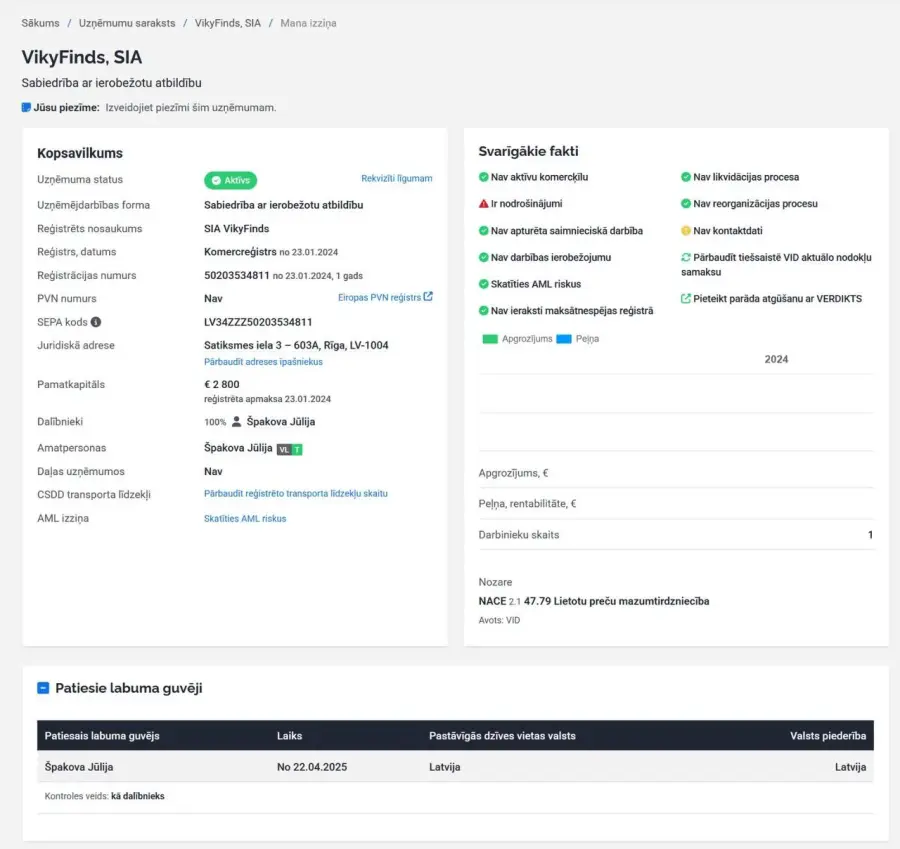Click the blue note icon beside Jūsu piezīme
Screen dimensions: 900x849
(x=26, y=107)
